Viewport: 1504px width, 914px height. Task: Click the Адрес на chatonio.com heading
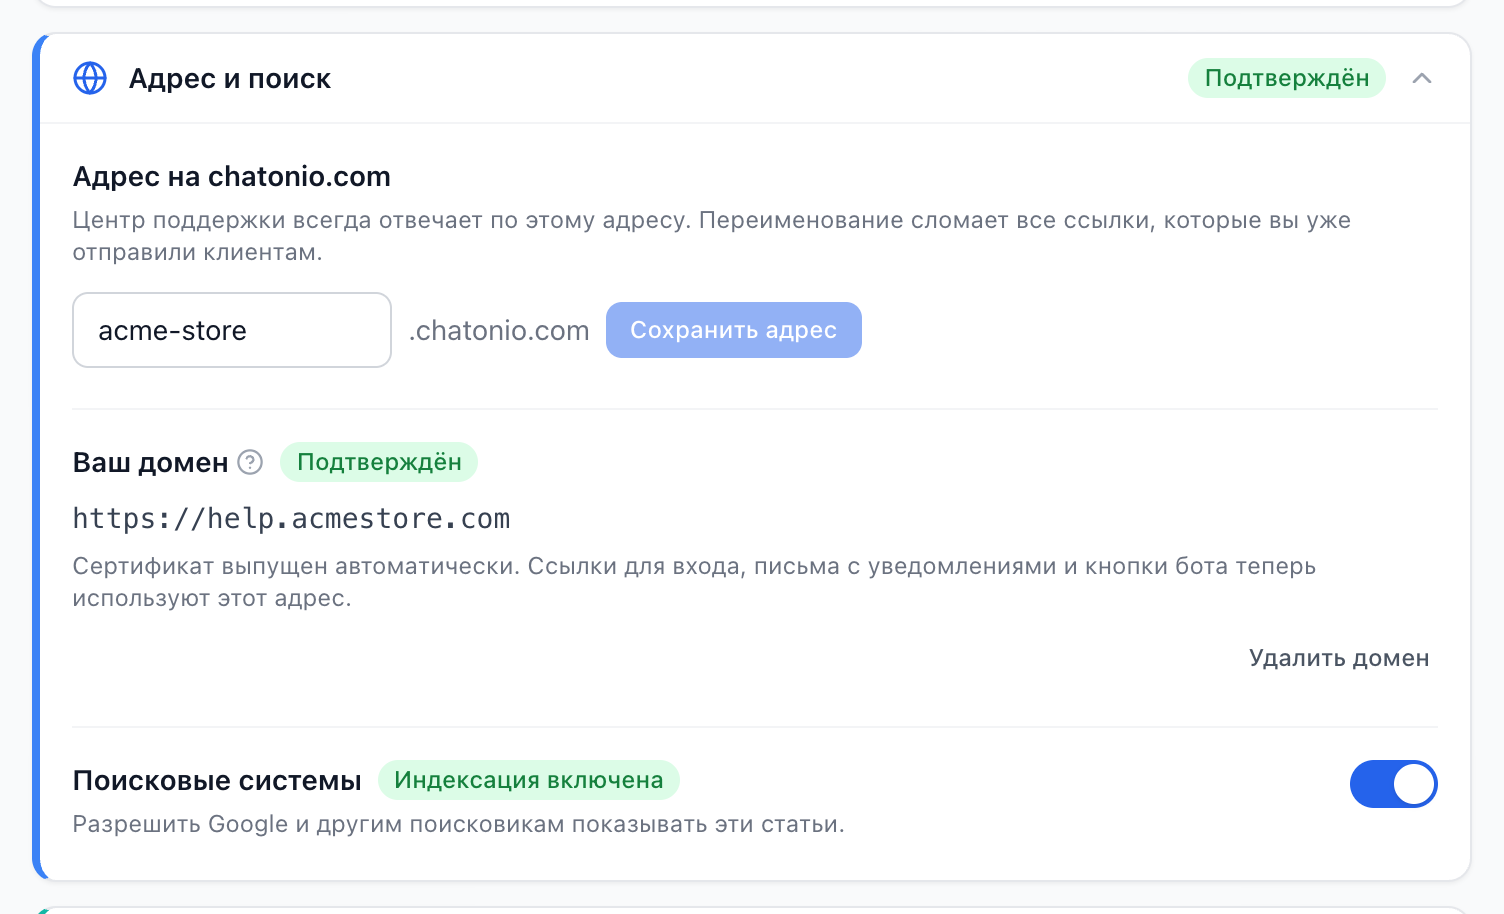click(232, 176)
